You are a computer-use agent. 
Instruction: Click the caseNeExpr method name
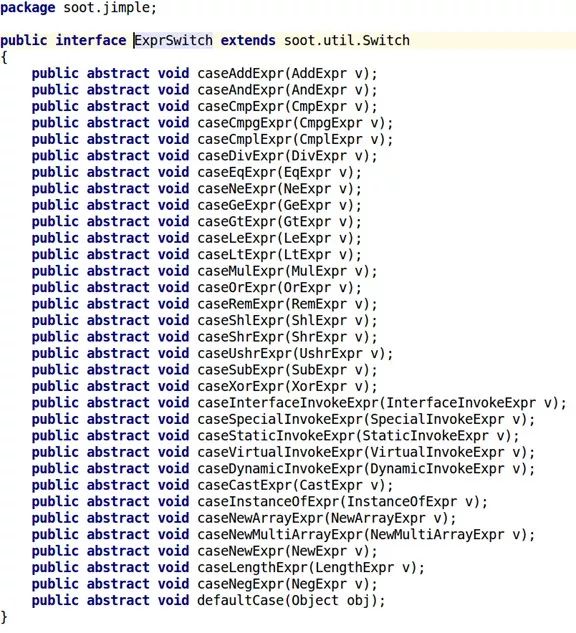237,189
